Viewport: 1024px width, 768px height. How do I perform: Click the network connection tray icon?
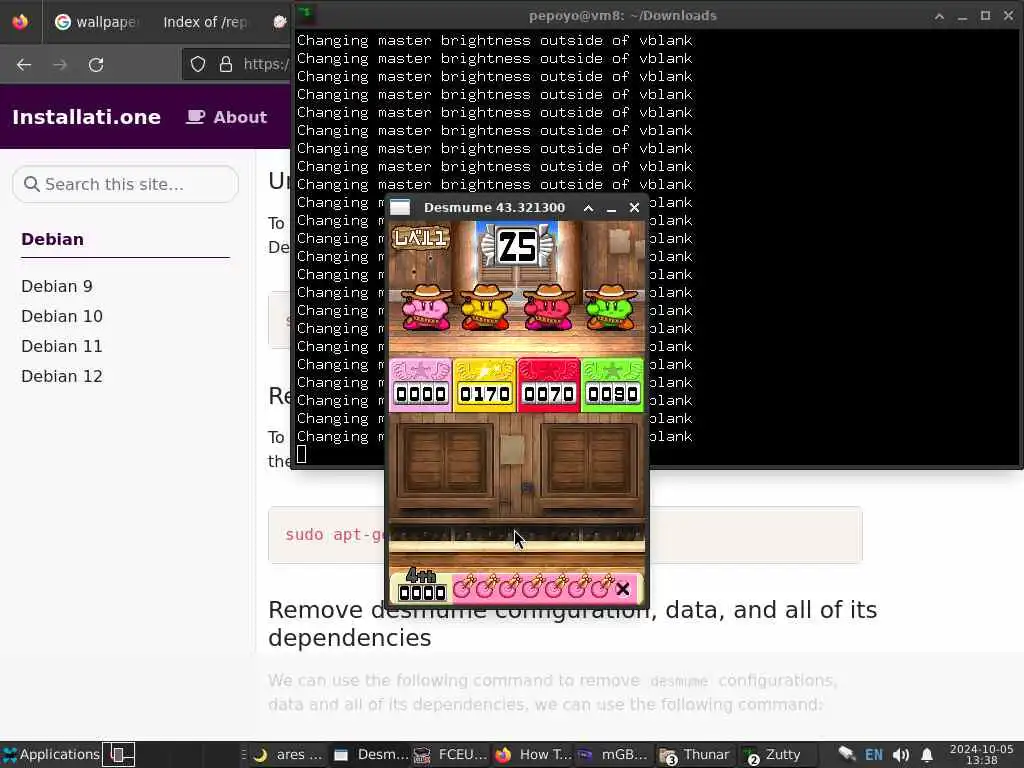(x=846, y=754)
